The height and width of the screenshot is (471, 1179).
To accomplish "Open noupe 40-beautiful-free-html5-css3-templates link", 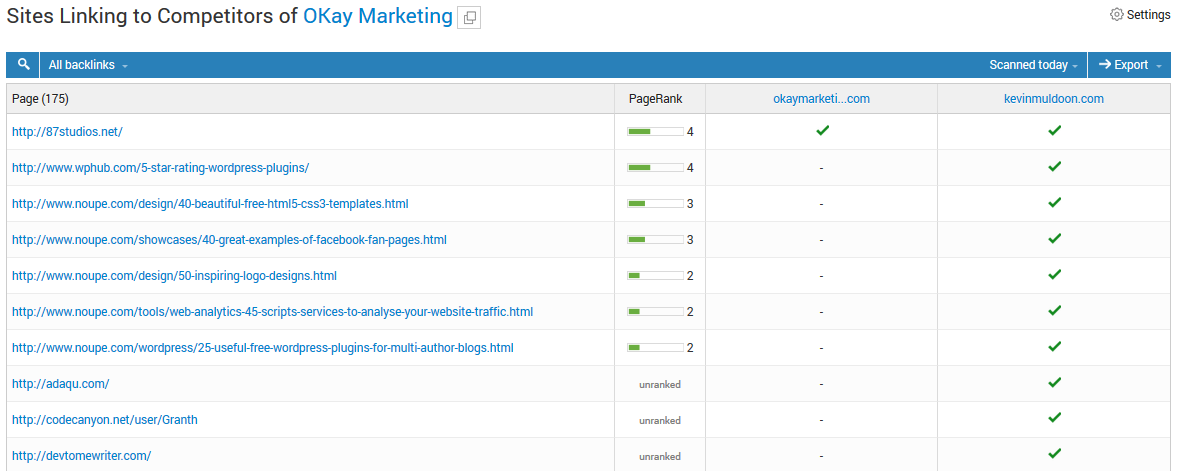I will (210, 204).
